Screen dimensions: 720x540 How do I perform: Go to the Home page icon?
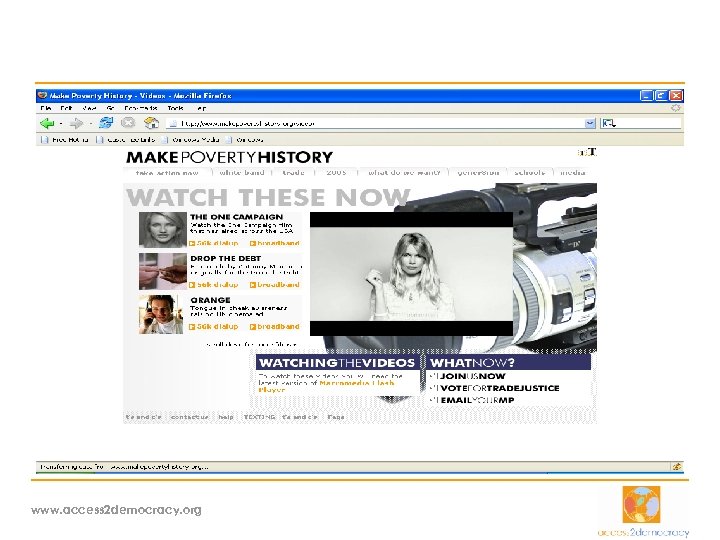[151, 123]
